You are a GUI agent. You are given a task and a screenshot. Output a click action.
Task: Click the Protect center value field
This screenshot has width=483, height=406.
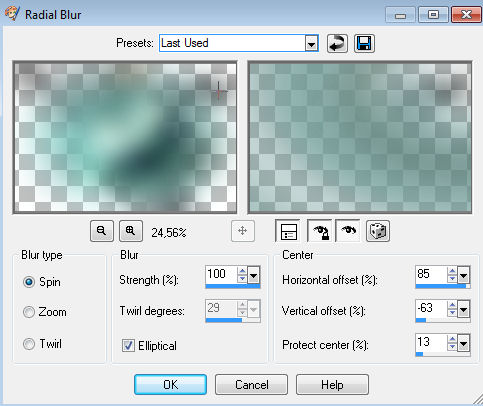[x=431, y=342]
